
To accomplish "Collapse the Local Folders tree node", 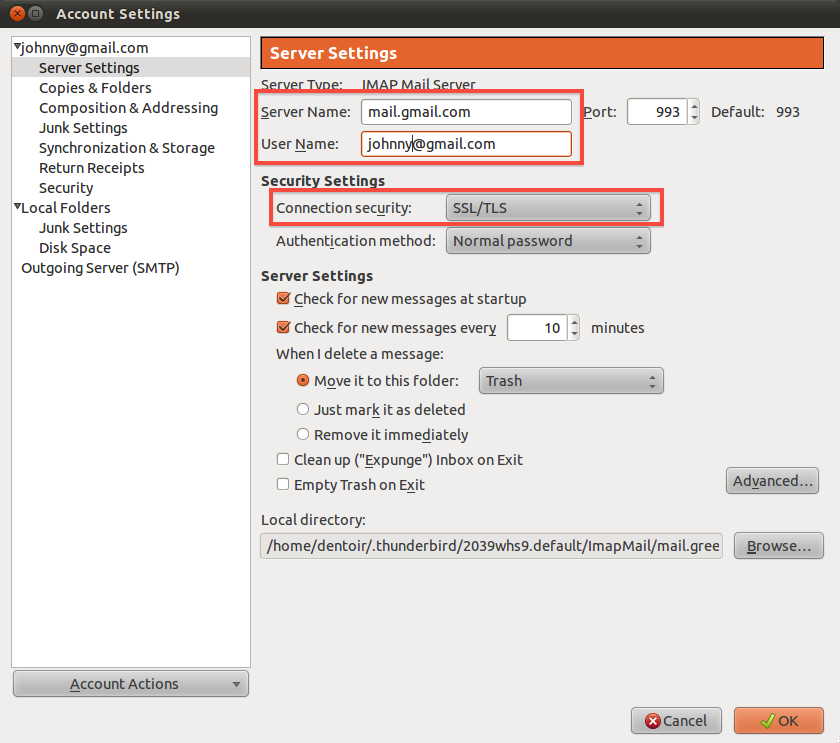I will tap(17, 208).
